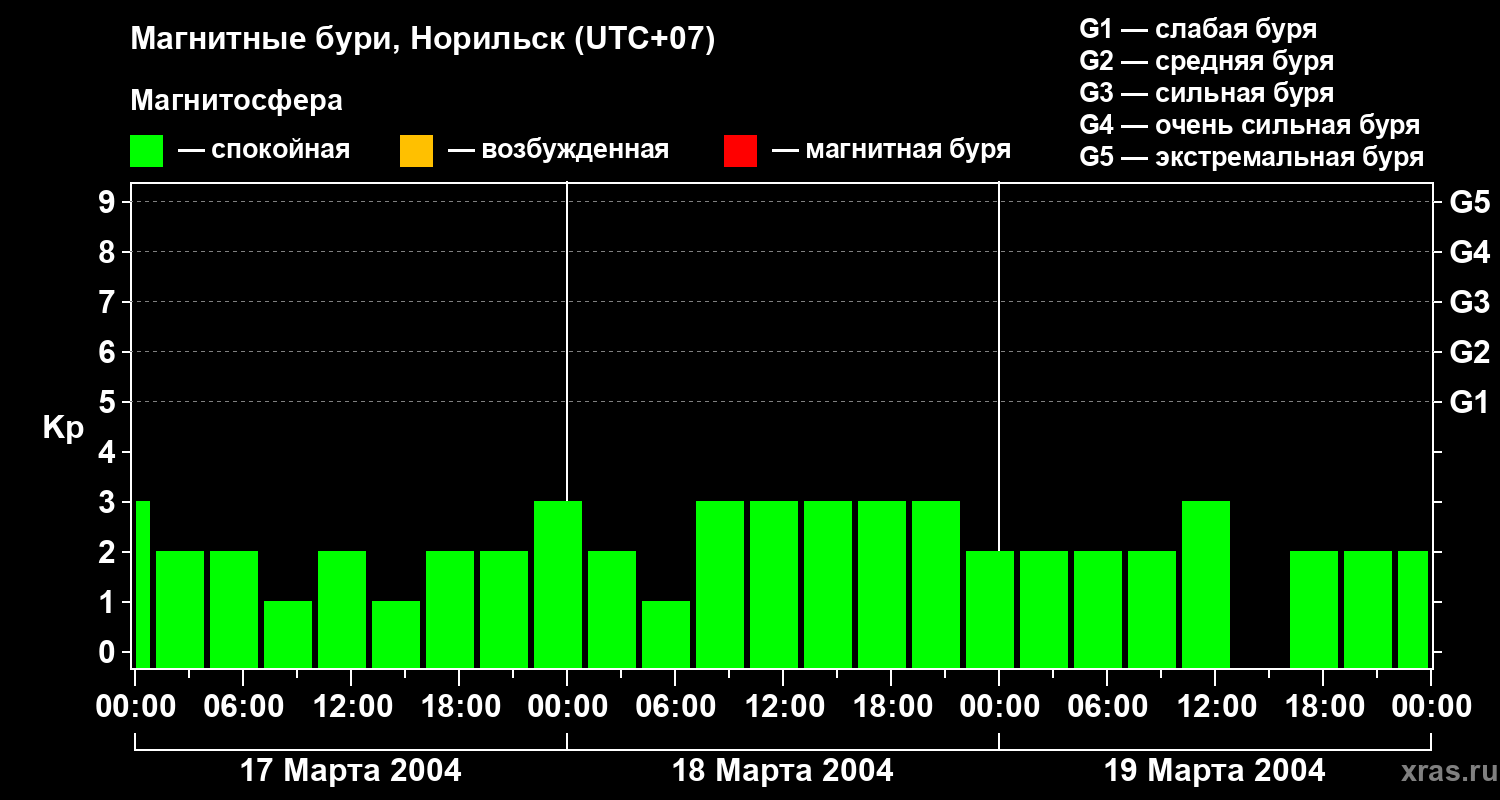Click the 12:00 time label for 18 March
1500x800 pixels.
pos(783,706)
